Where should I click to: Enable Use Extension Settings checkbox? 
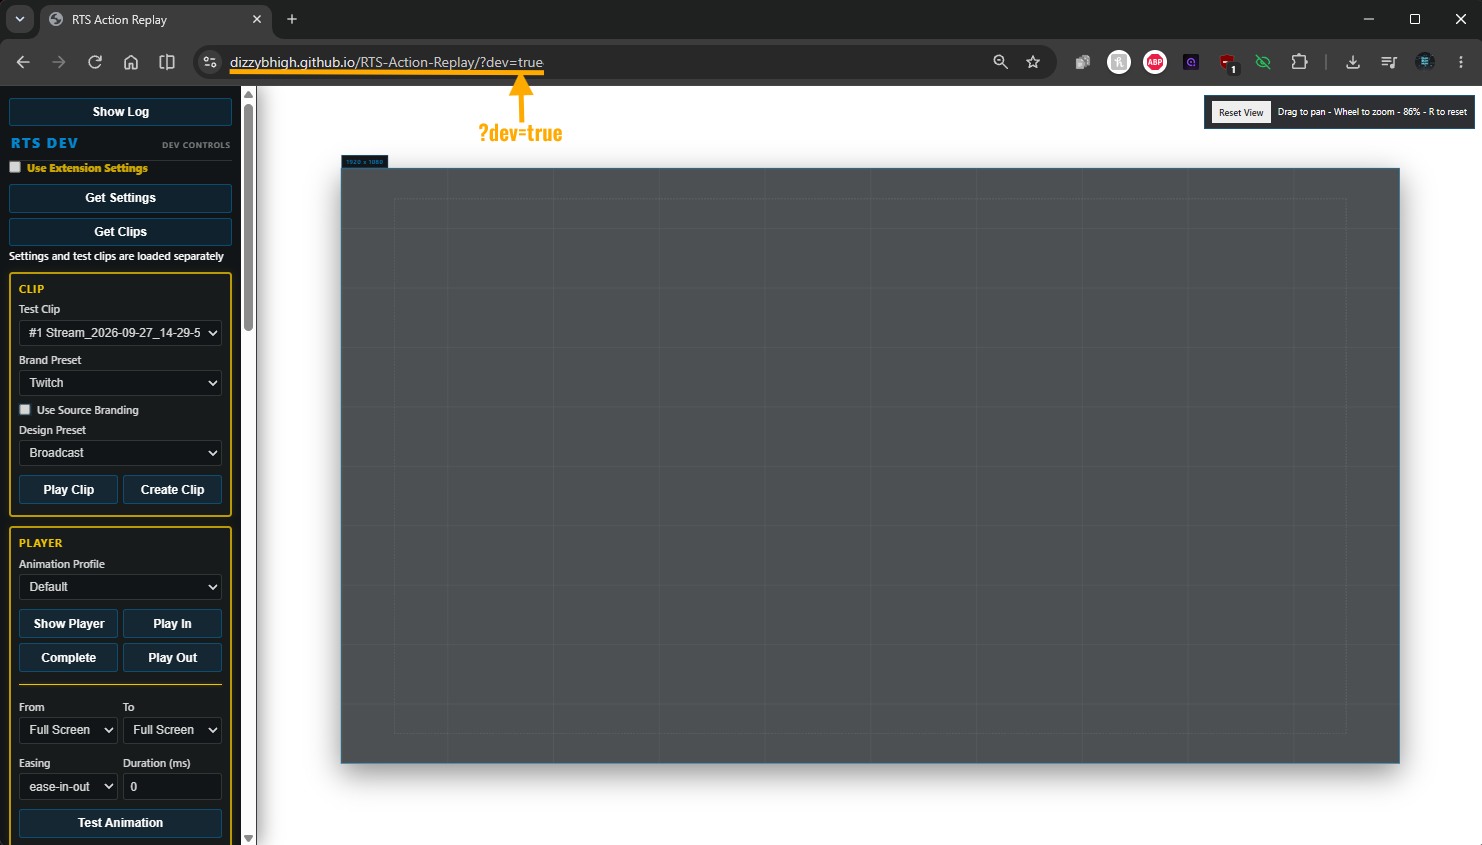coord(15,167)
